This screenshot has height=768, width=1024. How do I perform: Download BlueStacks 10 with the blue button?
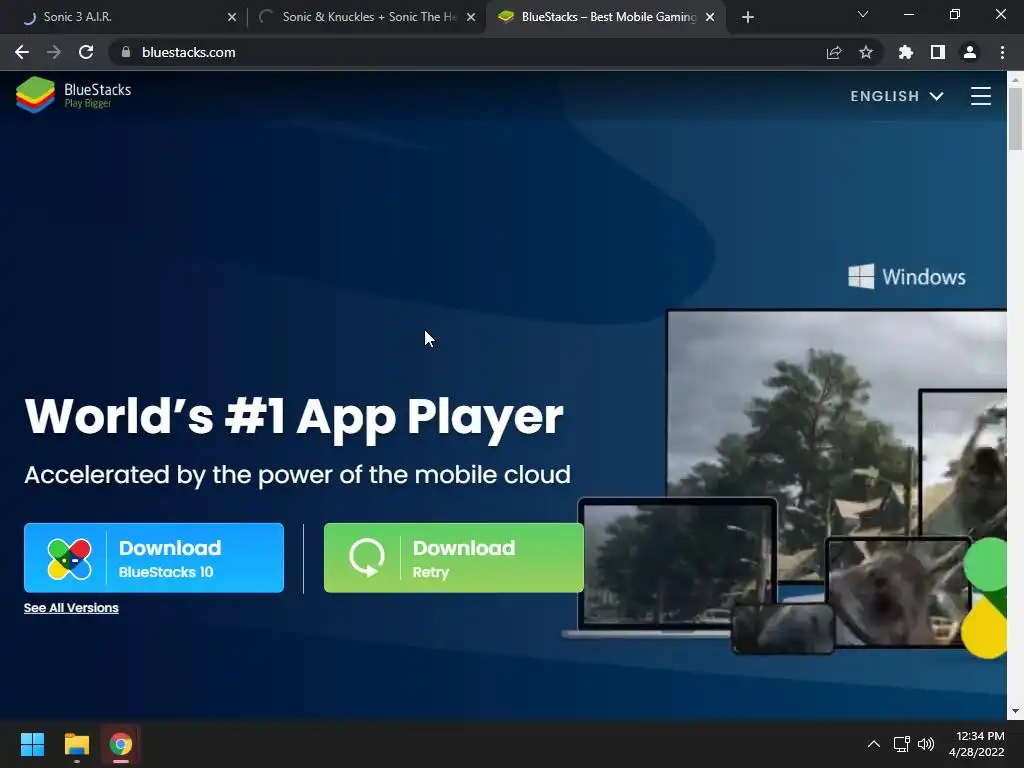click(x=154, y=558)
